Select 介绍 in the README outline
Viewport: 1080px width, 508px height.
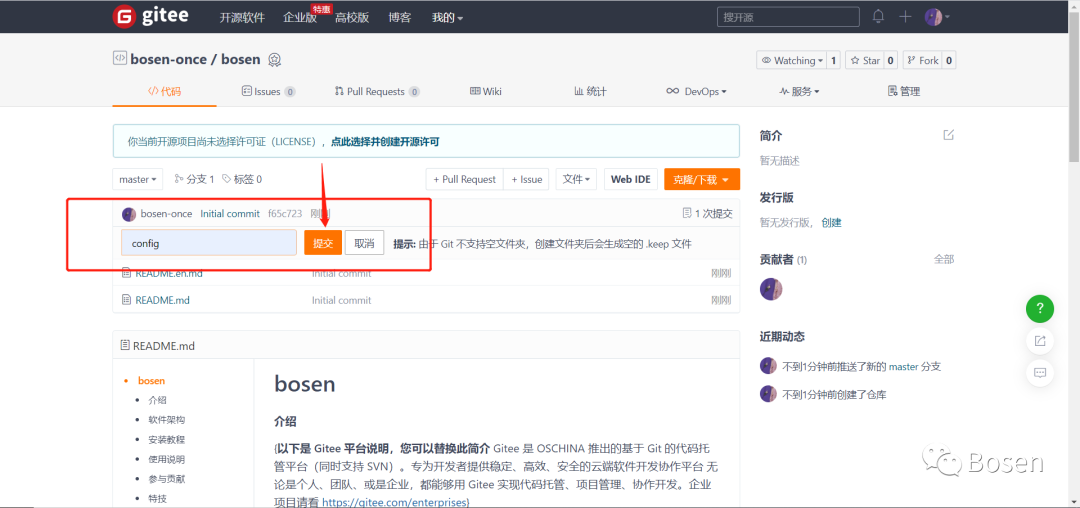(157, 400)
